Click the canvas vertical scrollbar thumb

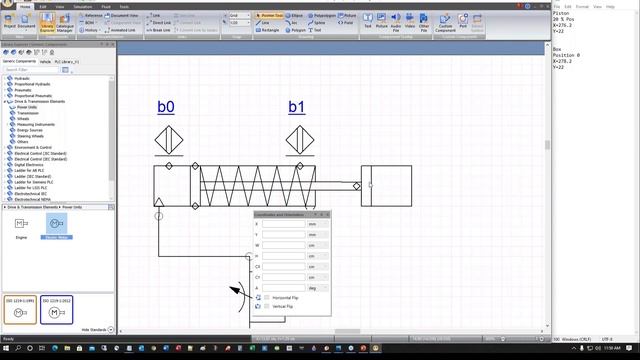coord(547,144)
